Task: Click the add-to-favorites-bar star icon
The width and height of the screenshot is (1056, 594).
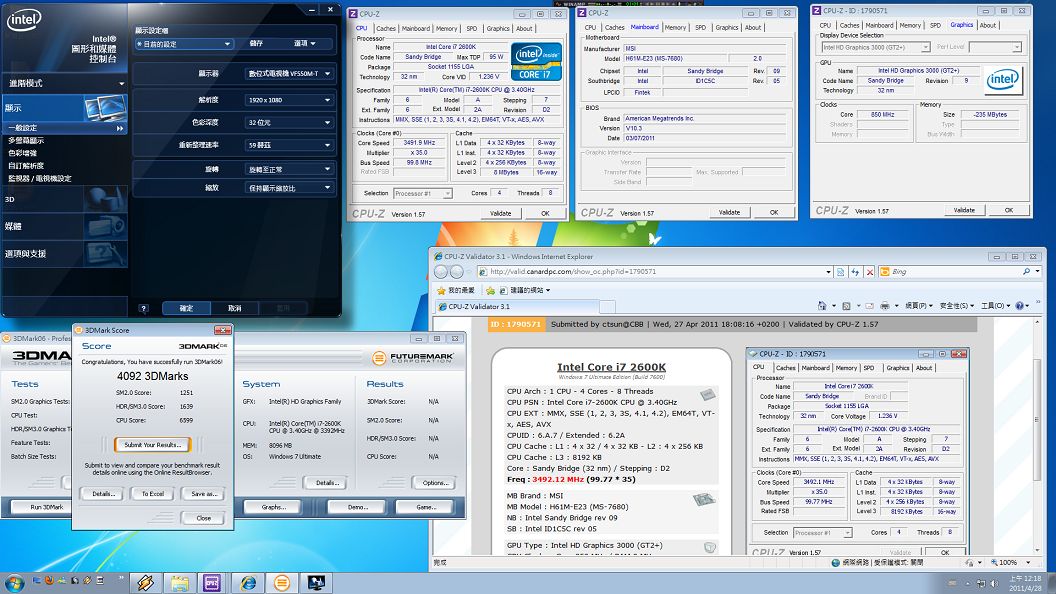Action: tap(490, 290)
